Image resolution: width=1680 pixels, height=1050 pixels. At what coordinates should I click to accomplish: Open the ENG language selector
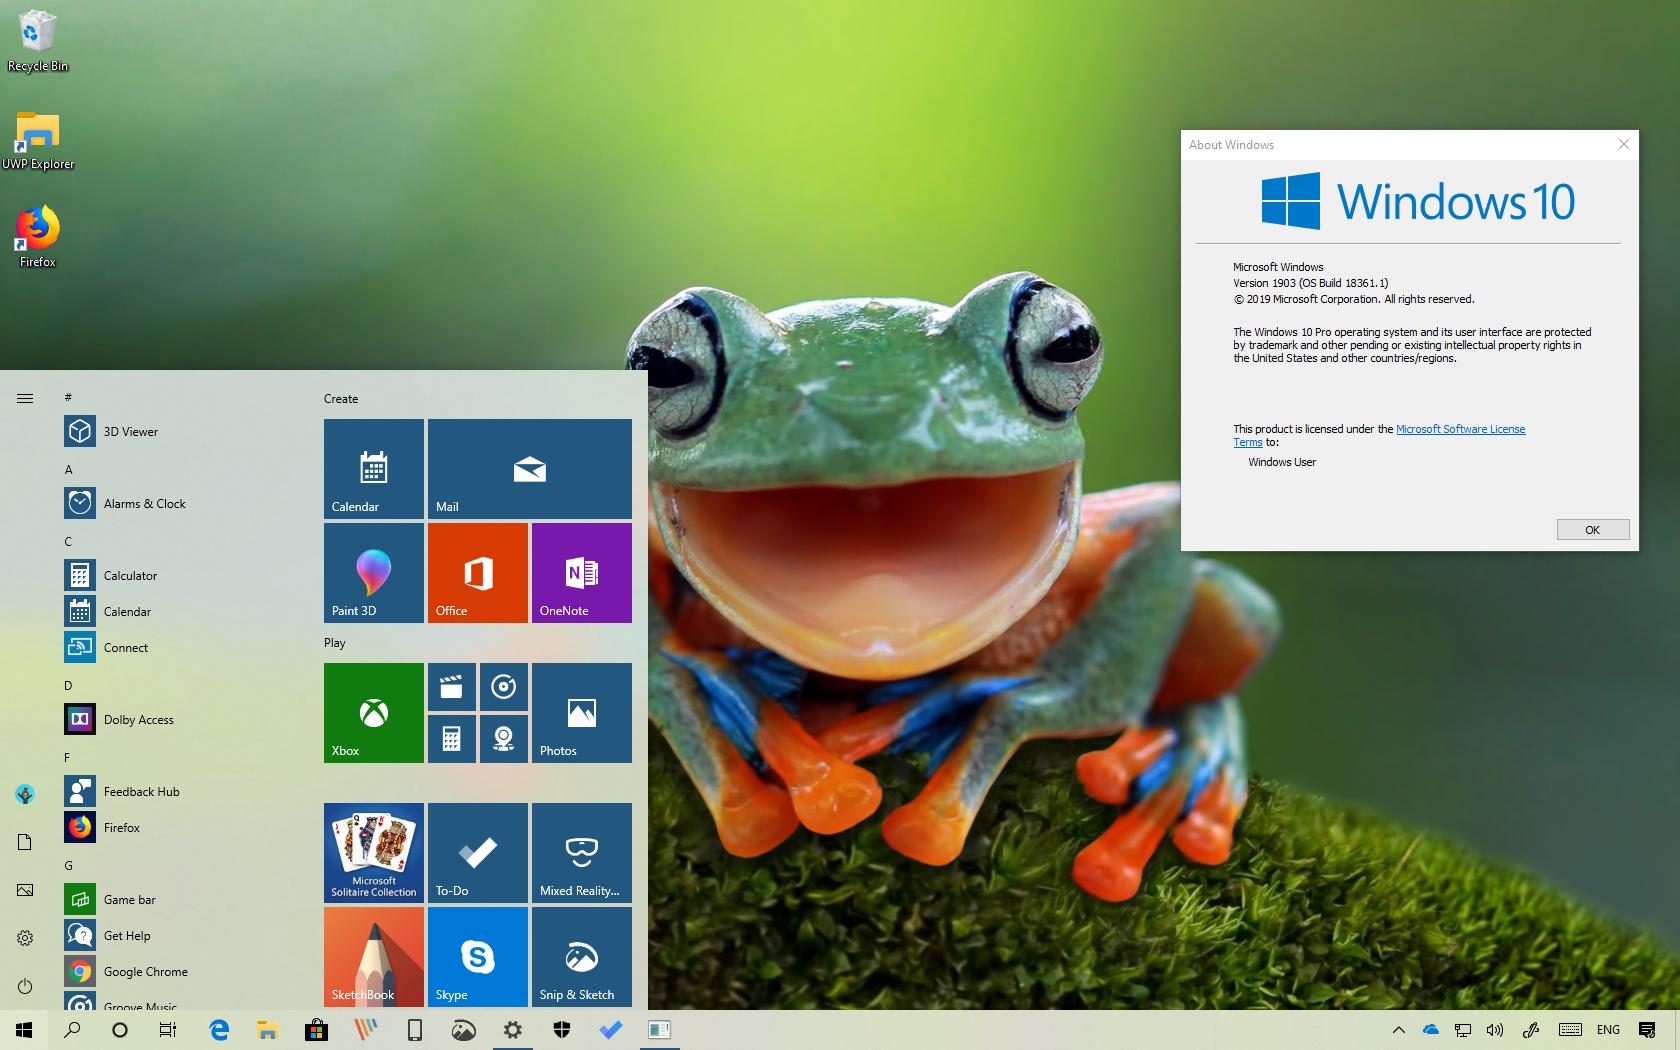[x=1607, y=1030]
